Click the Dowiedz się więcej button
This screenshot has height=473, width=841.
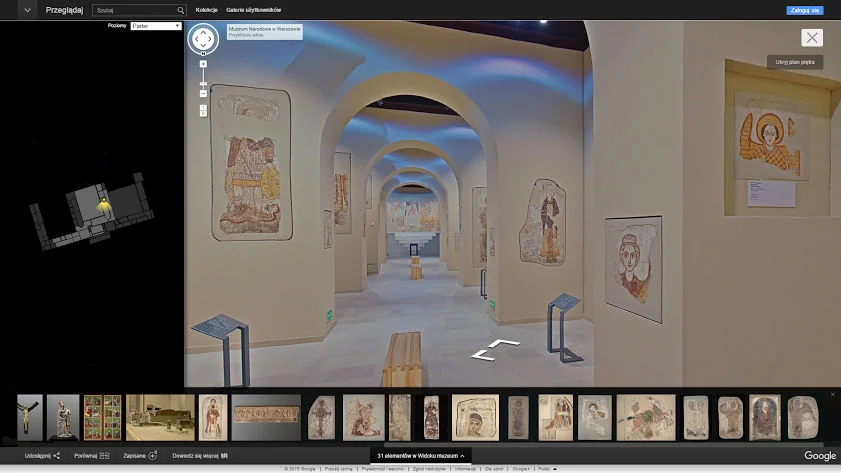coord(200,456)
